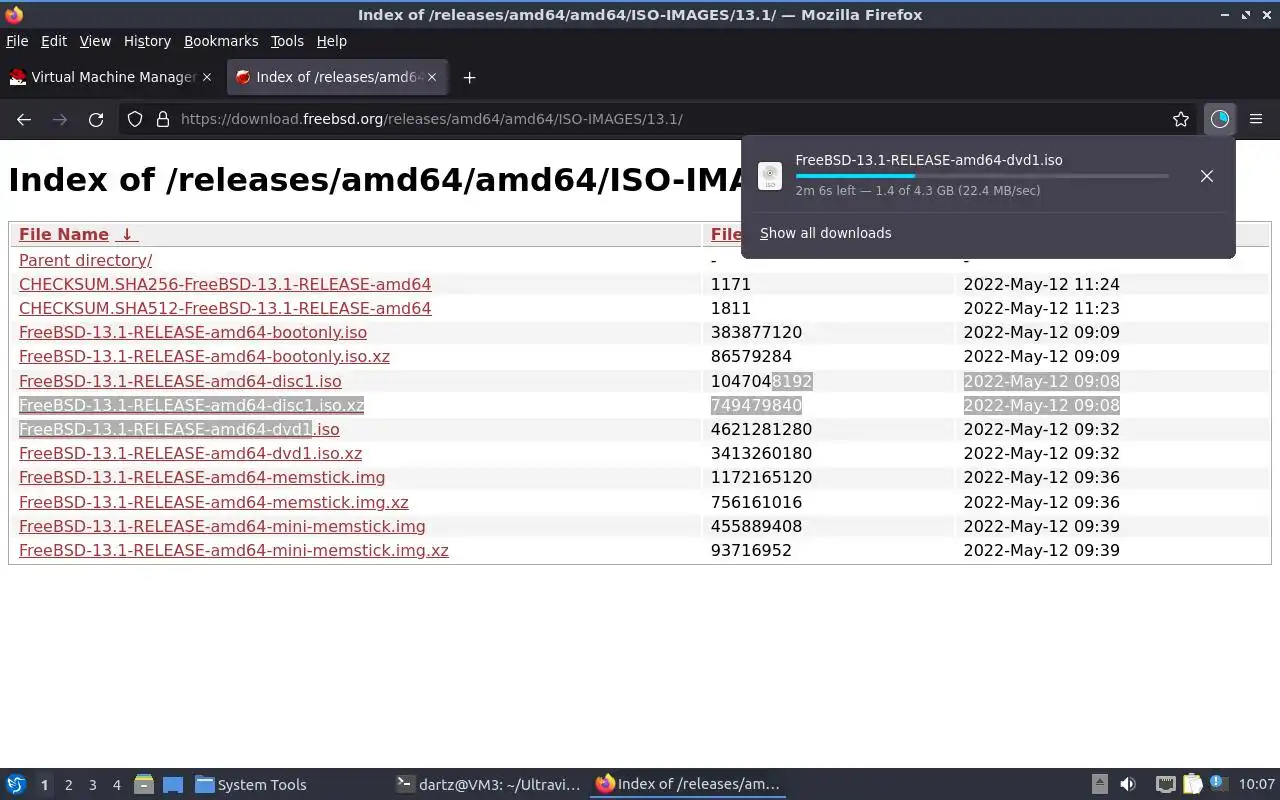Download the memstick.img file

(x=202, y=477)
